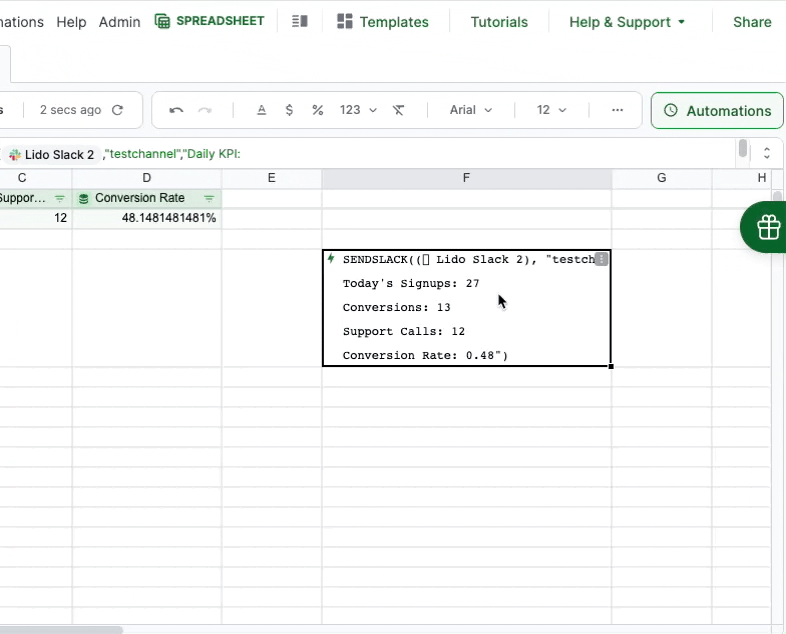The image size is (786, 634).
Task: Select column C header
Action: 22,178
